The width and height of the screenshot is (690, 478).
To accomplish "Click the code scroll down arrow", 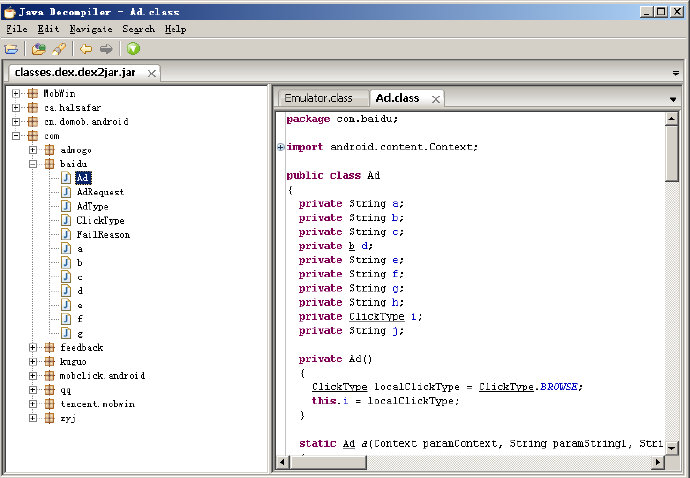I will 672,448.
